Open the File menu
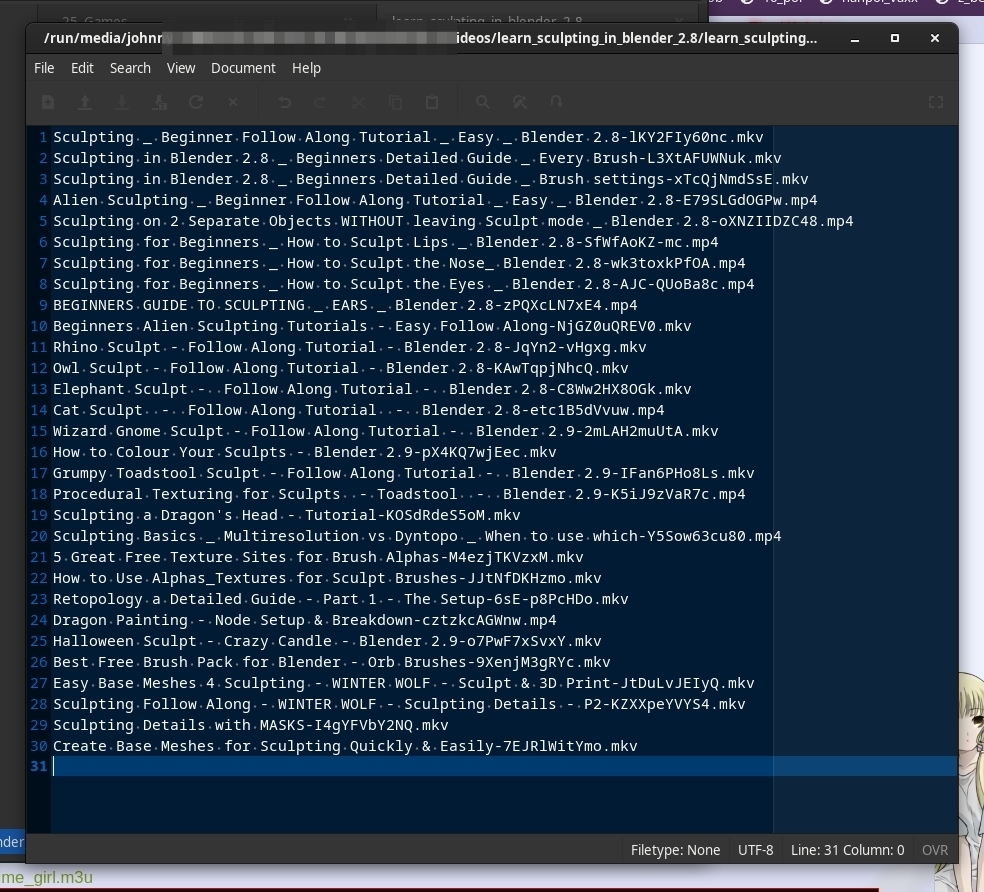 click(x=44, y=68)
